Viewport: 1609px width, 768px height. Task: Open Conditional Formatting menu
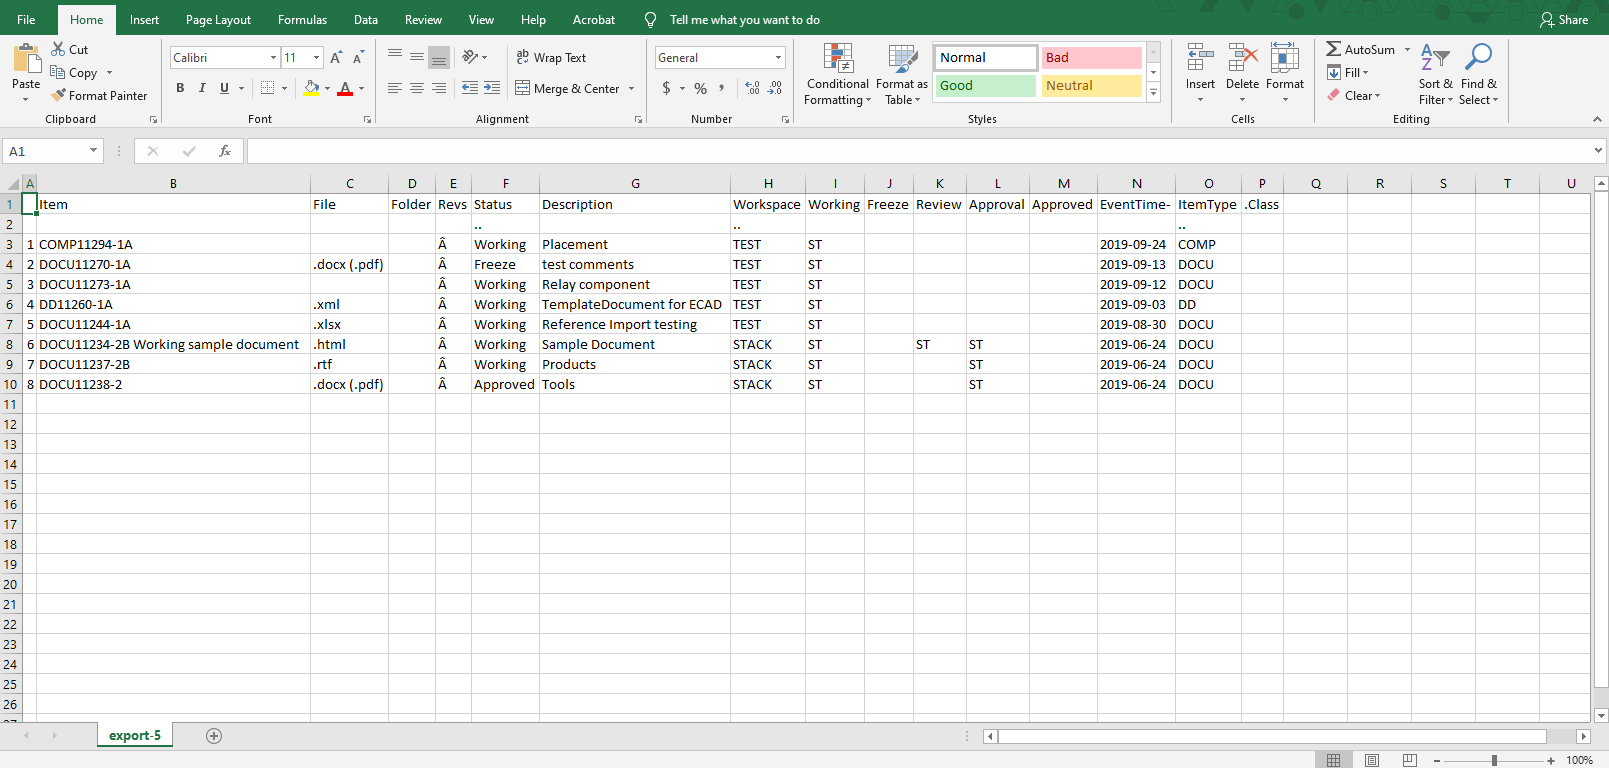click(x=838, y=74)
